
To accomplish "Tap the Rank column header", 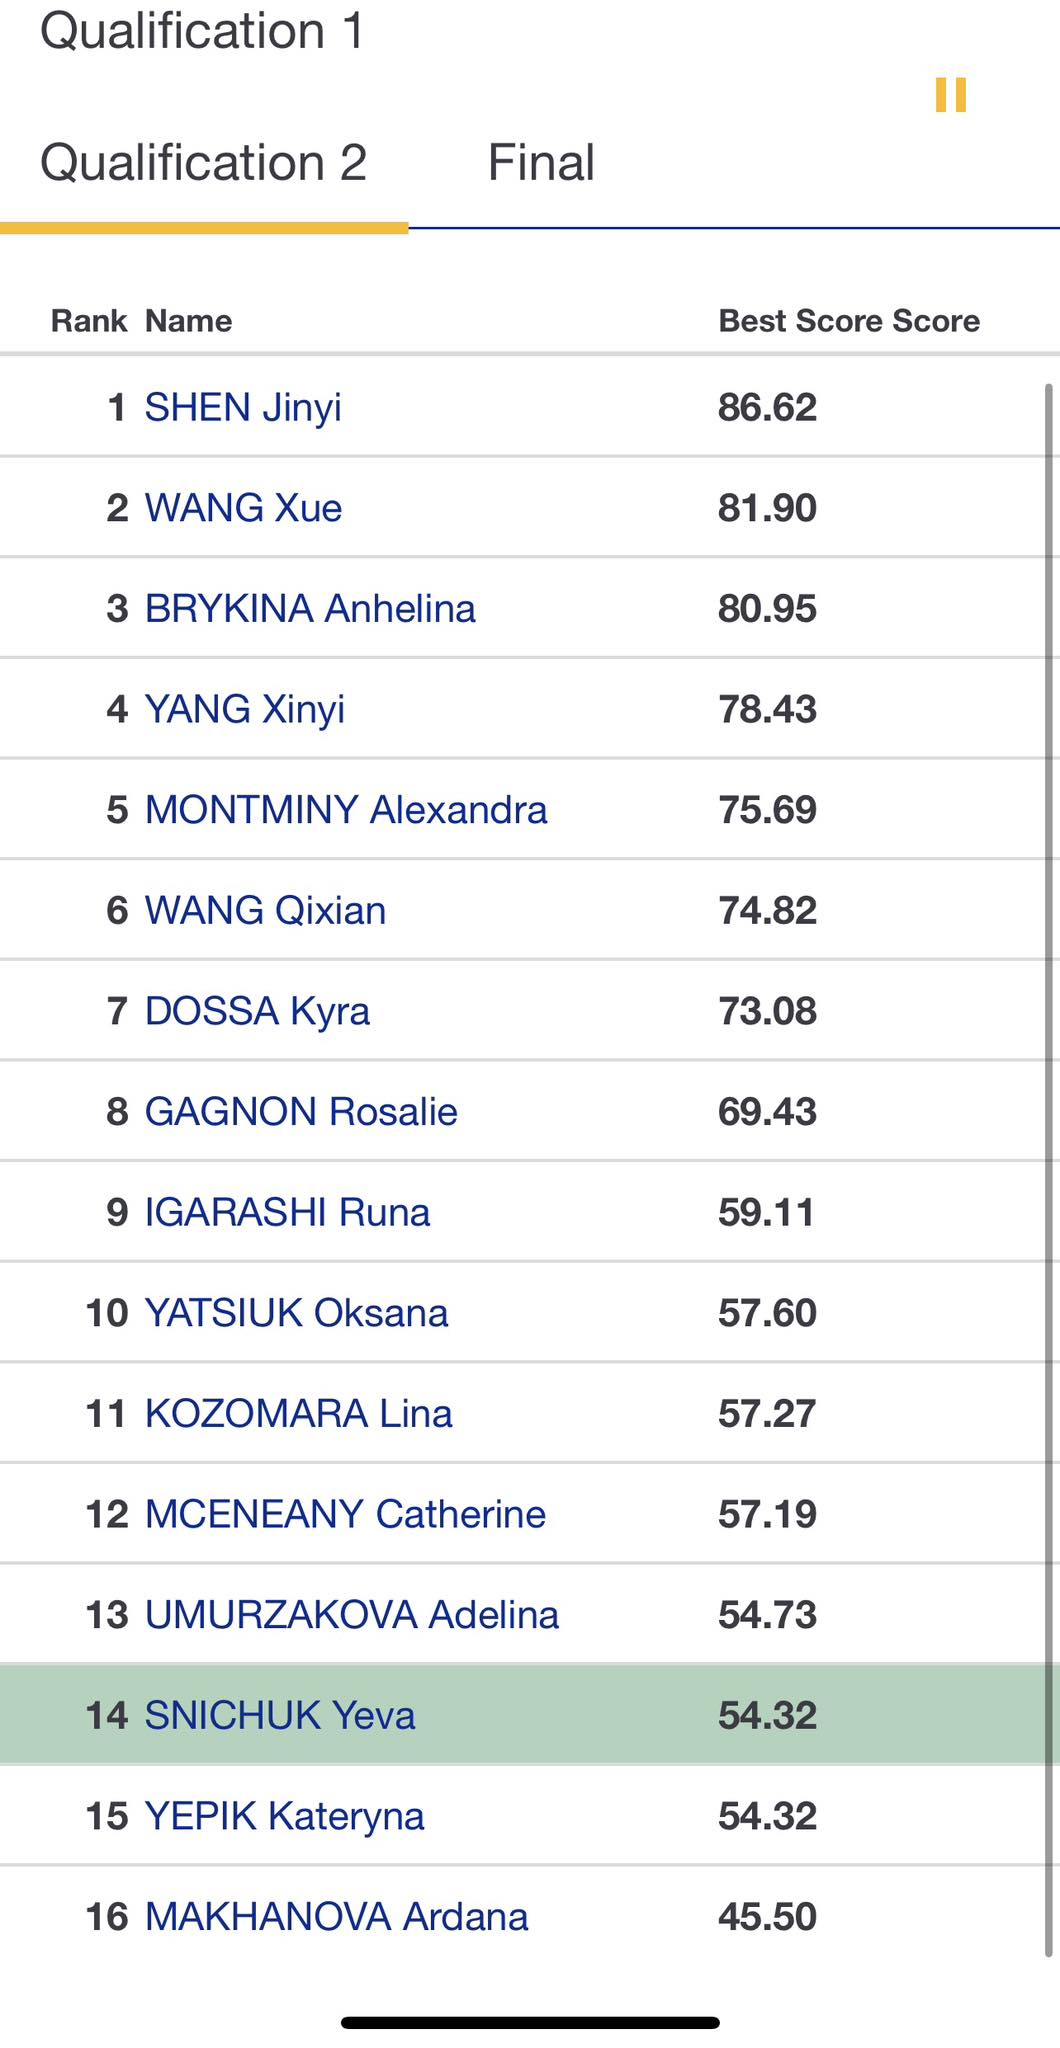I will tap(89, 321).
